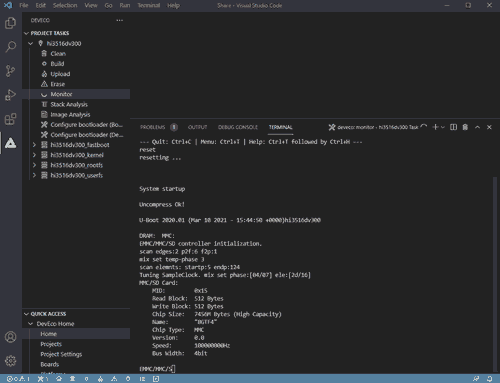Run the Build task

[57, 64]
